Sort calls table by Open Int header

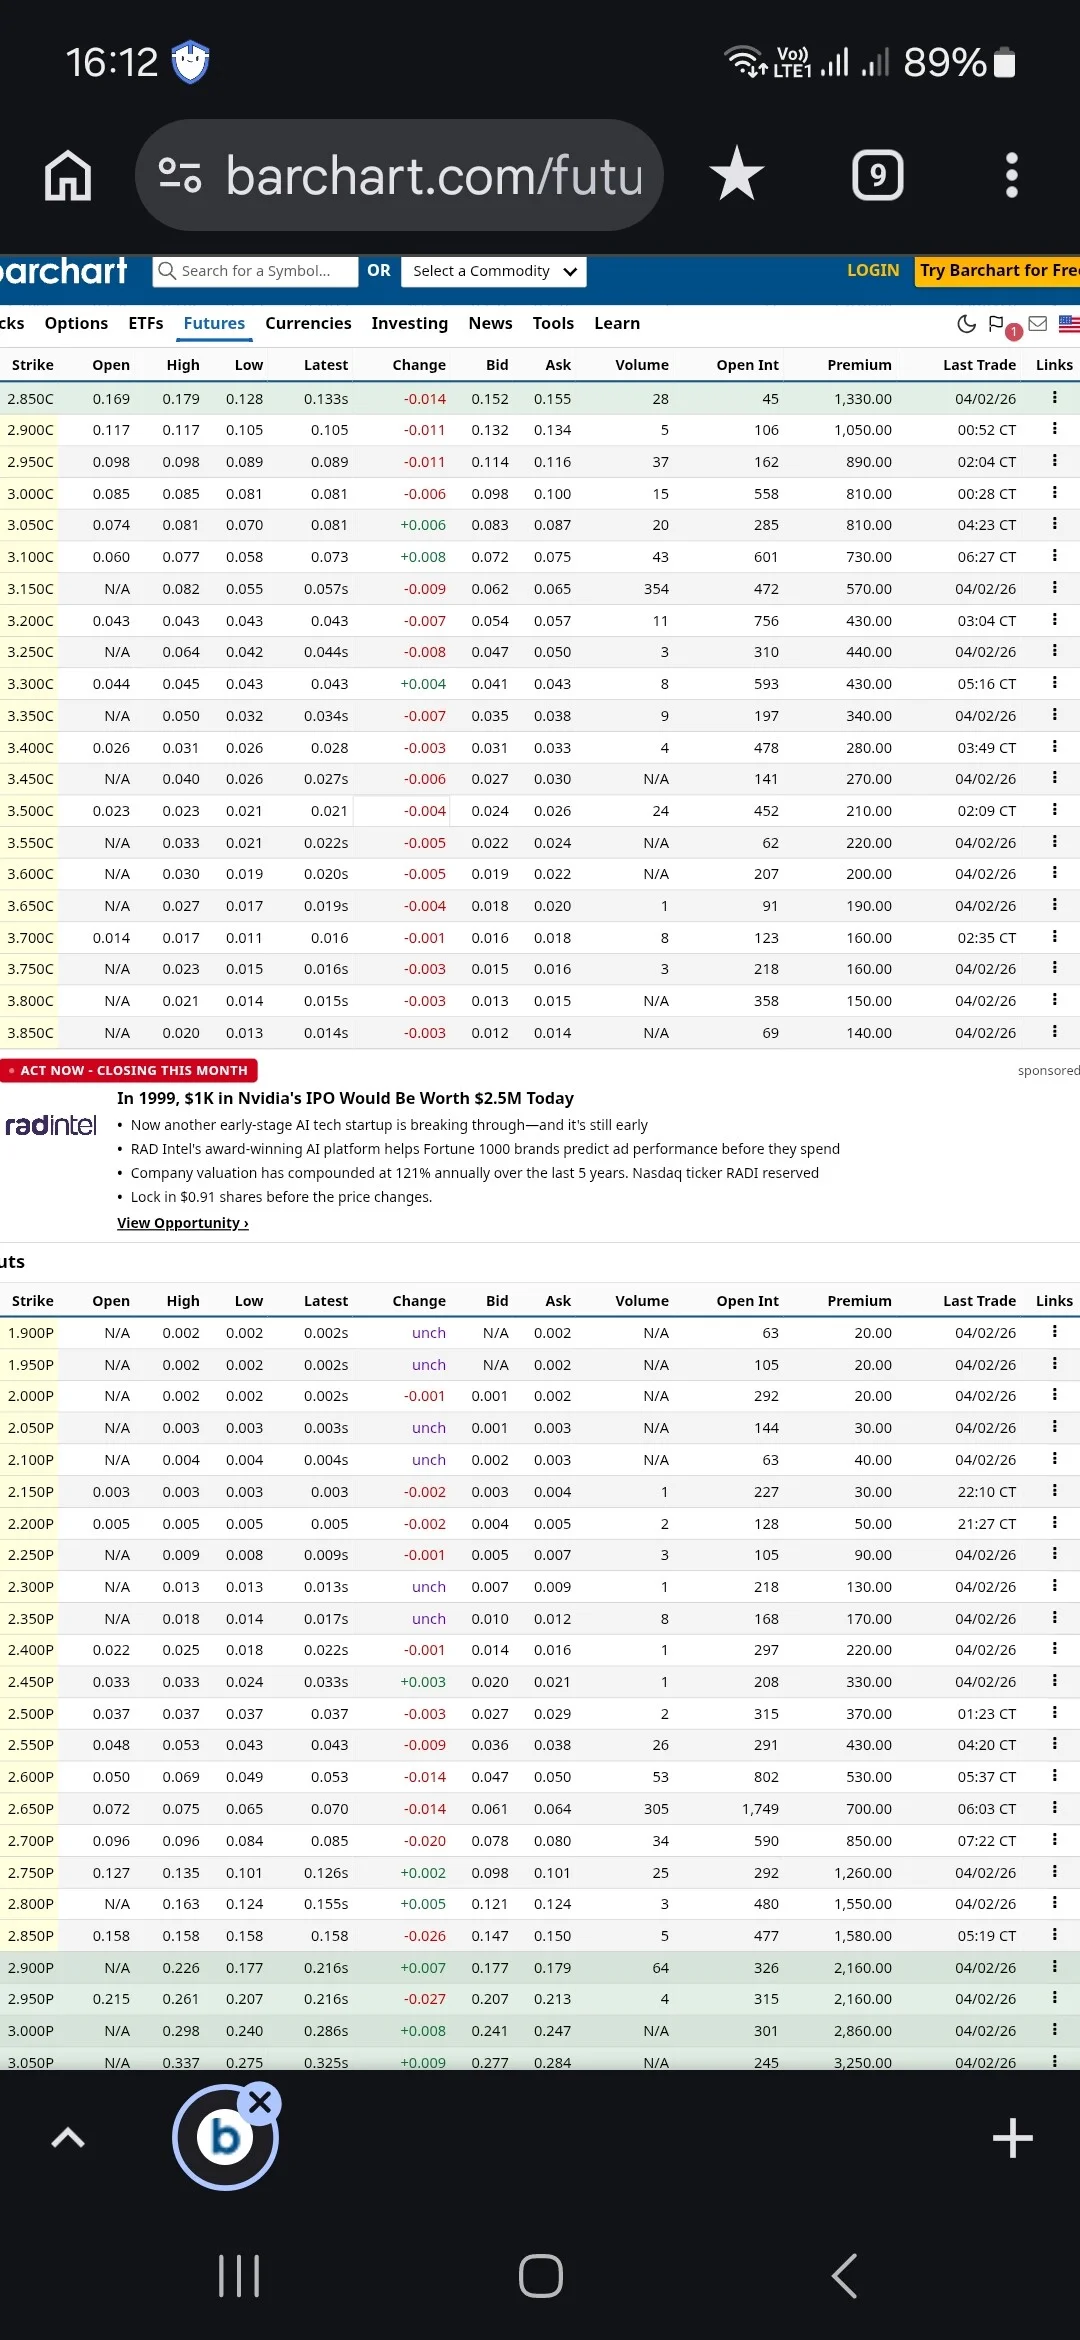tap(747, 365)
